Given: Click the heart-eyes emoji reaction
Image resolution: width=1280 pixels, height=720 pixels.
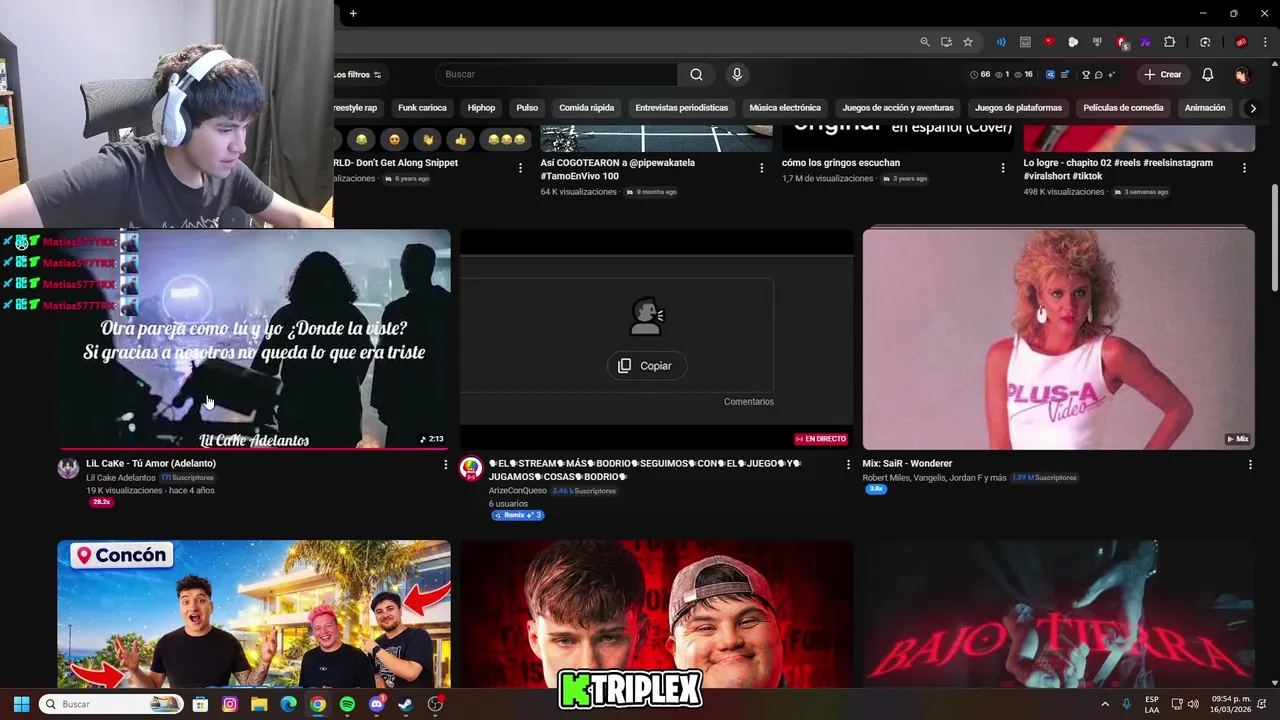Looking at the screenshot, I should click(x=394, y=140).
